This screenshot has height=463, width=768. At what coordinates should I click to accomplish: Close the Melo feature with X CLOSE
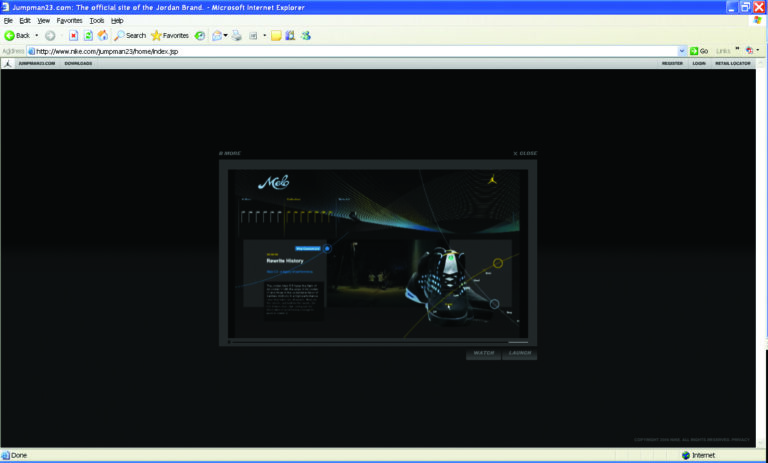tap(525, 153)
